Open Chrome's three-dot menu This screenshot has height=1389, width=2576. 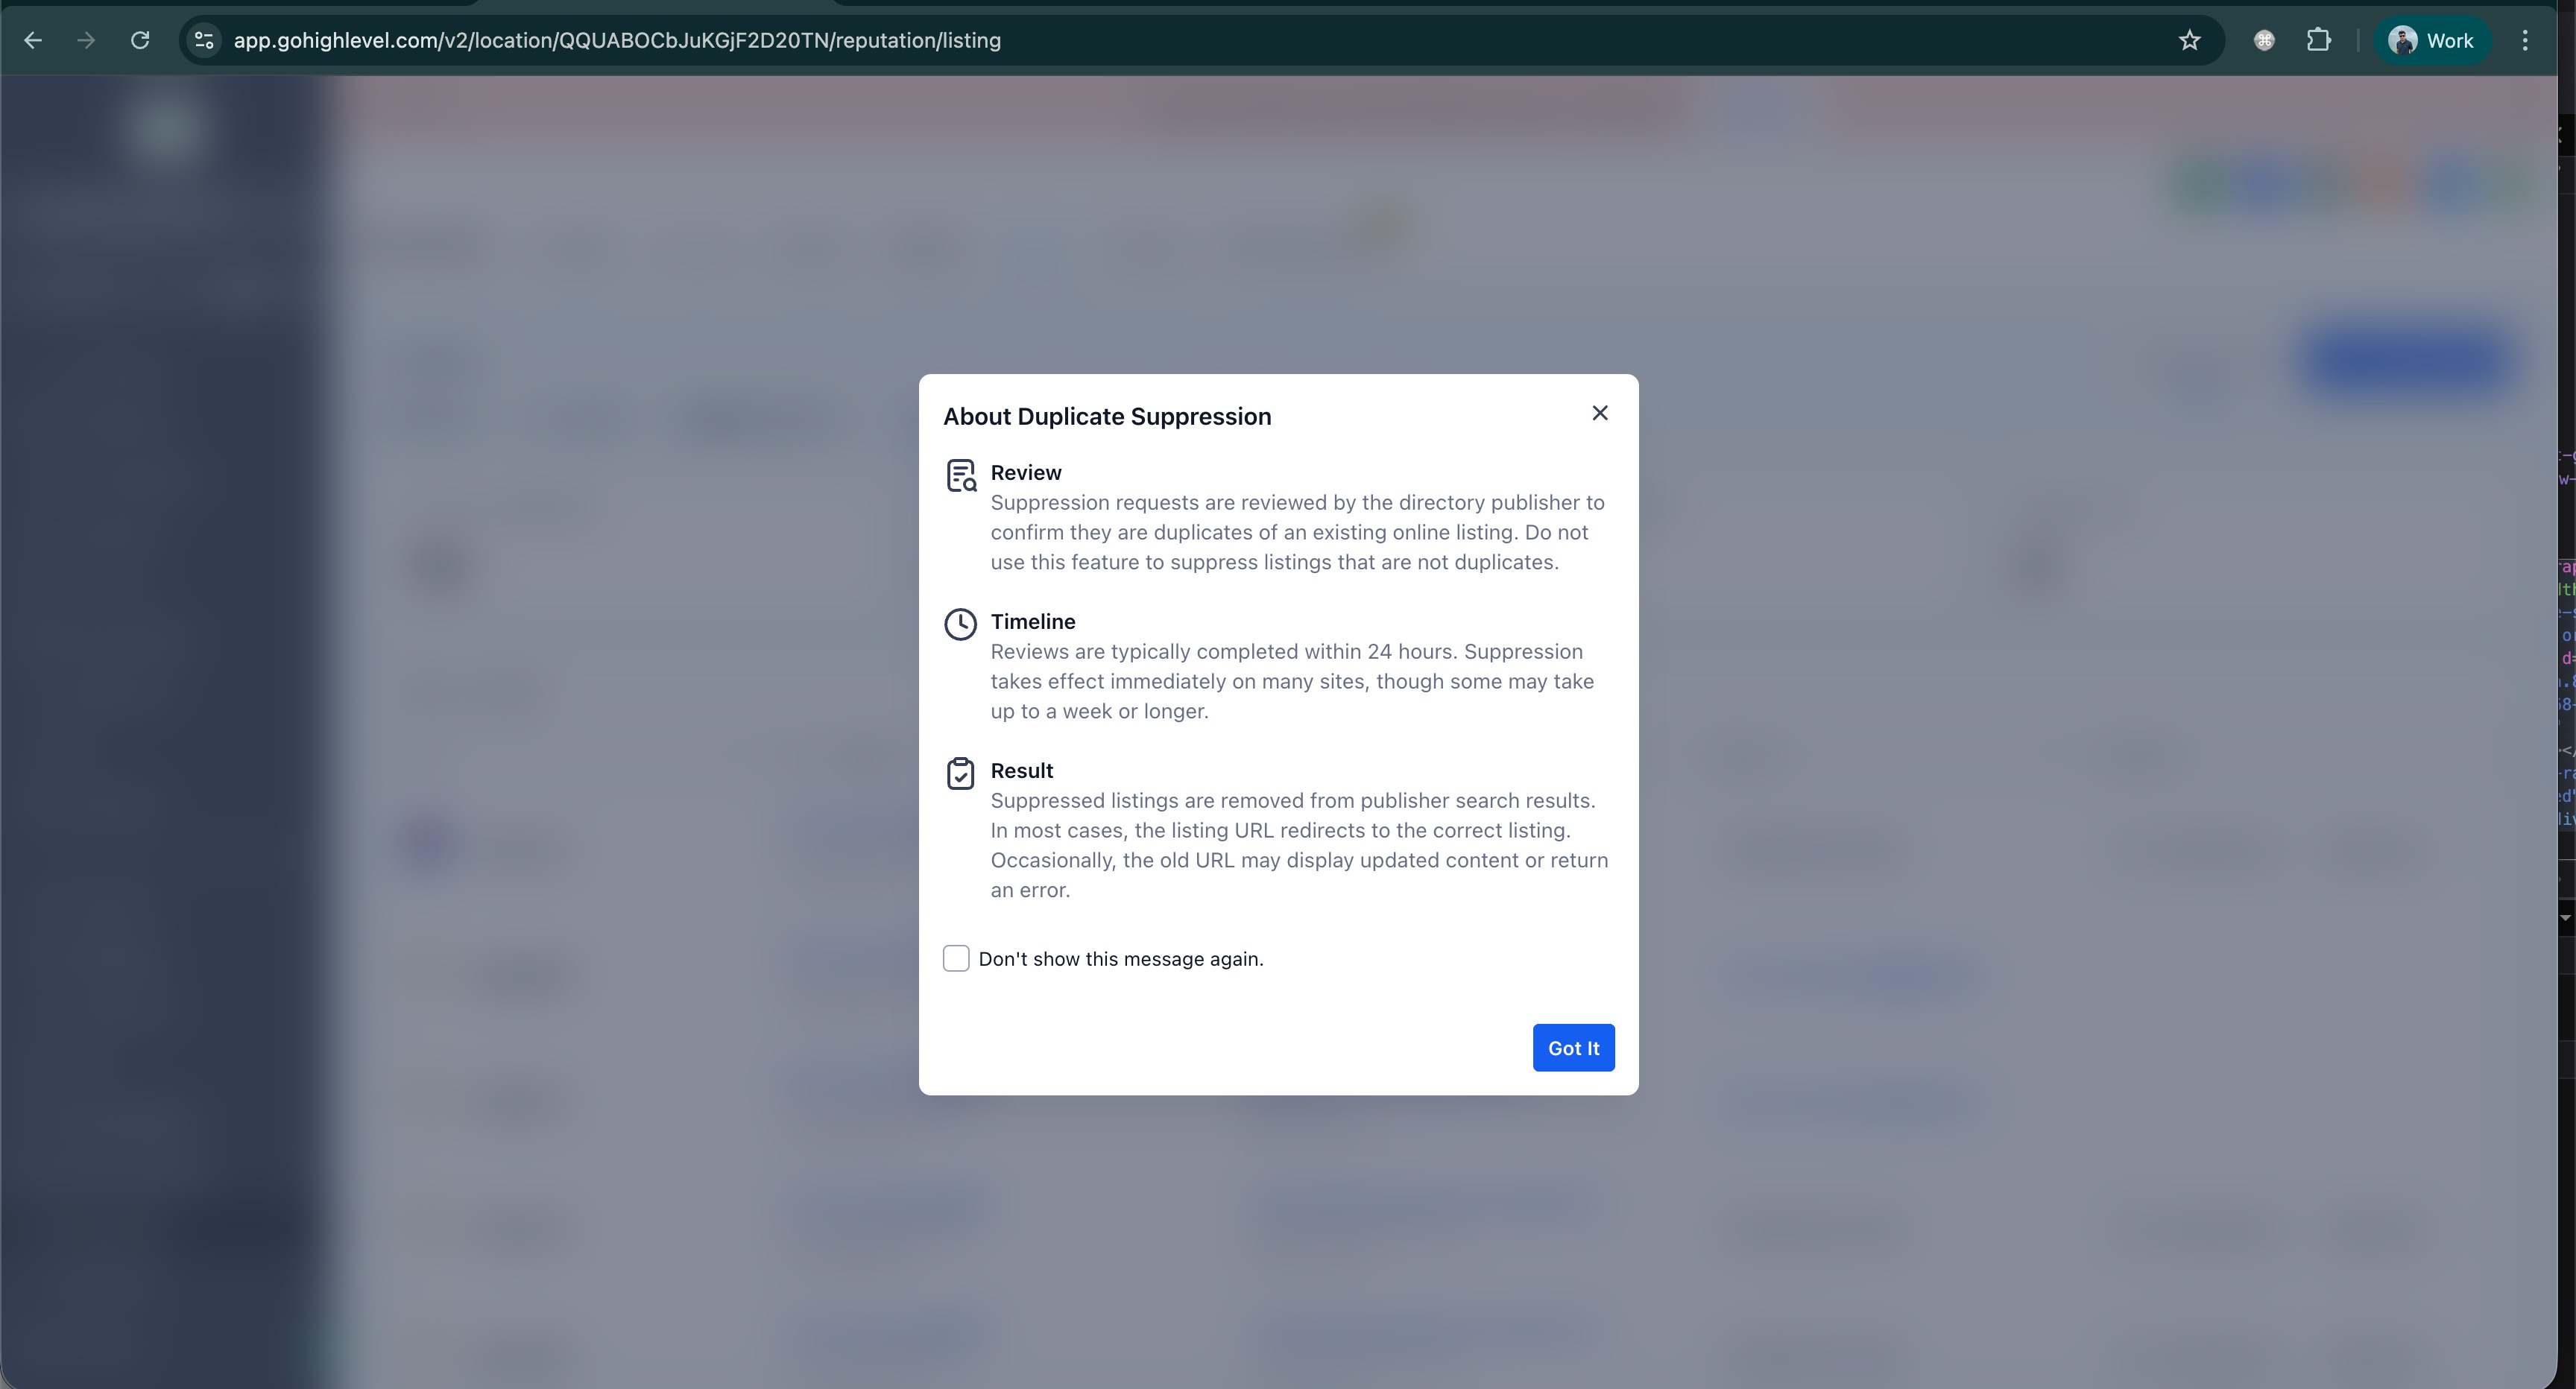(x=2525, y=40)
